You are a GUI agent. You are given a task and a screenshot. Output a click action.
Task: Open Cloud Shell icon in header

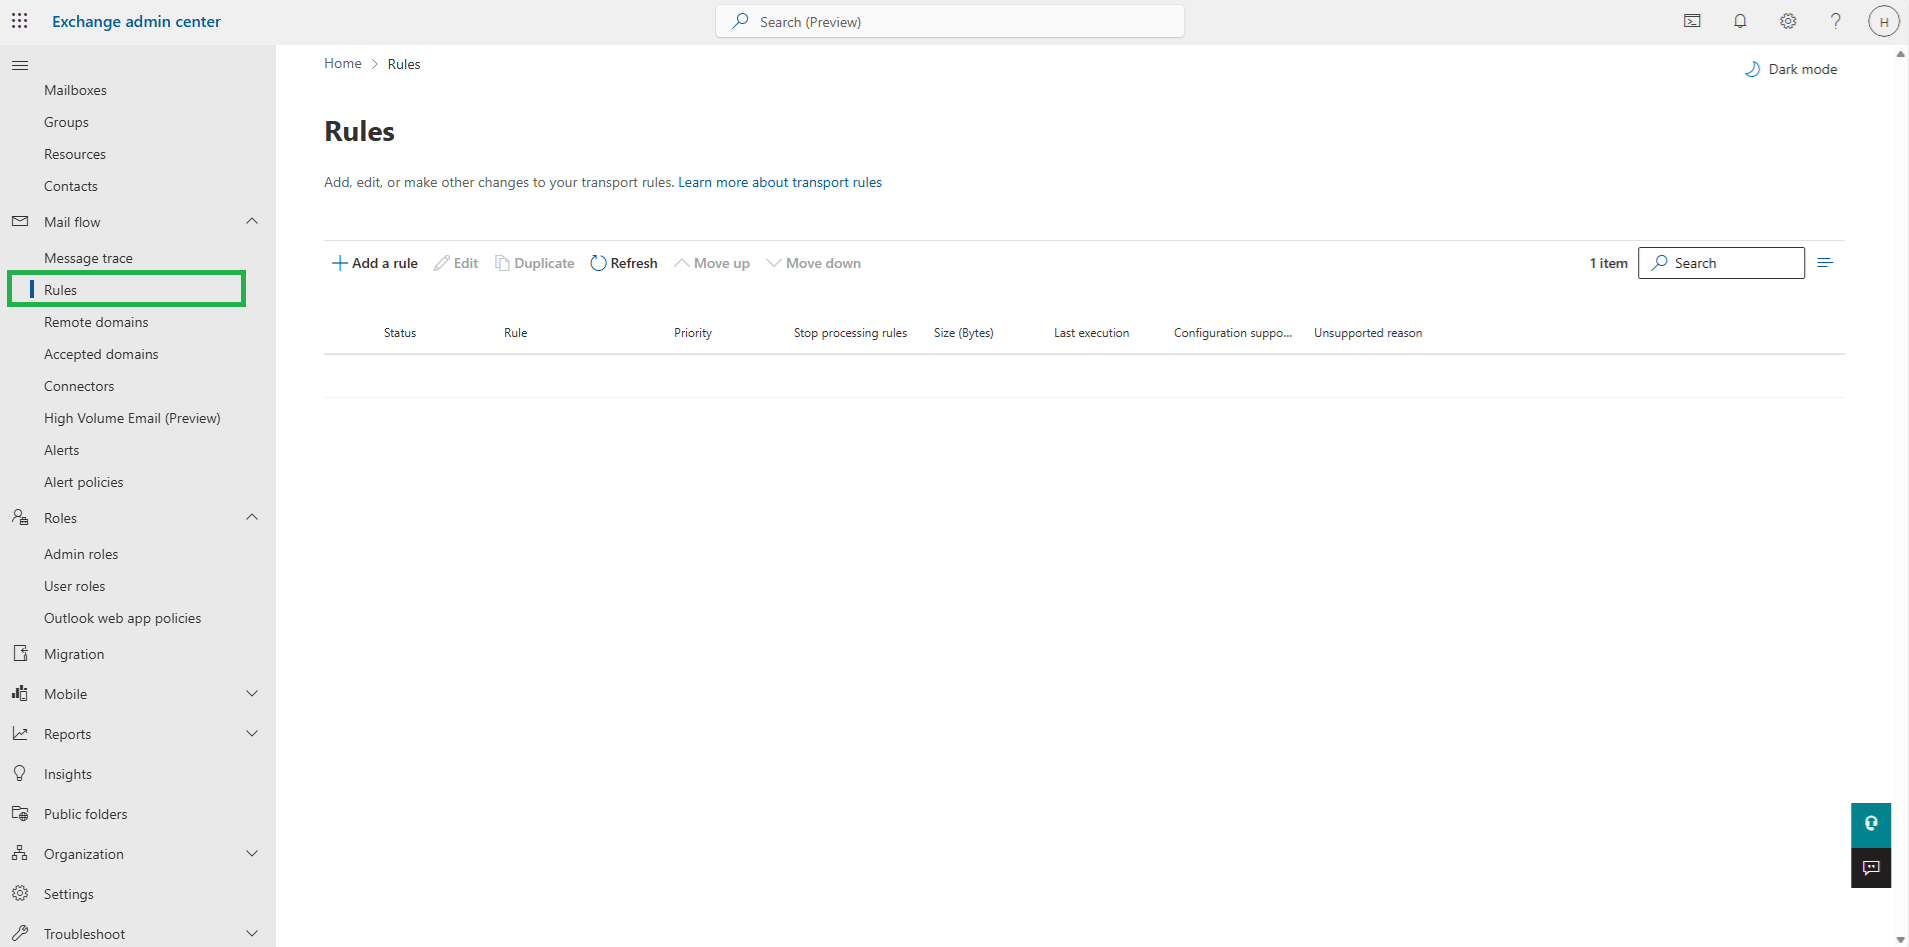point(1692,21)
